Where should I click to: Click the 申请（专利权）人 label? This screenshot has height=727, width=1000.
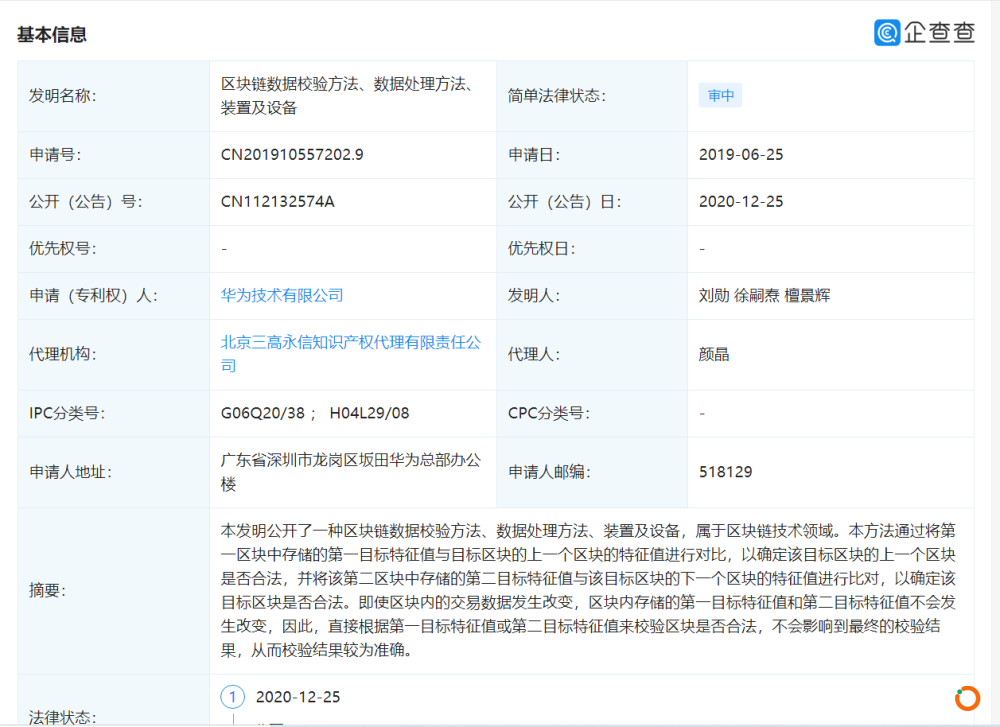pos(93,296)
